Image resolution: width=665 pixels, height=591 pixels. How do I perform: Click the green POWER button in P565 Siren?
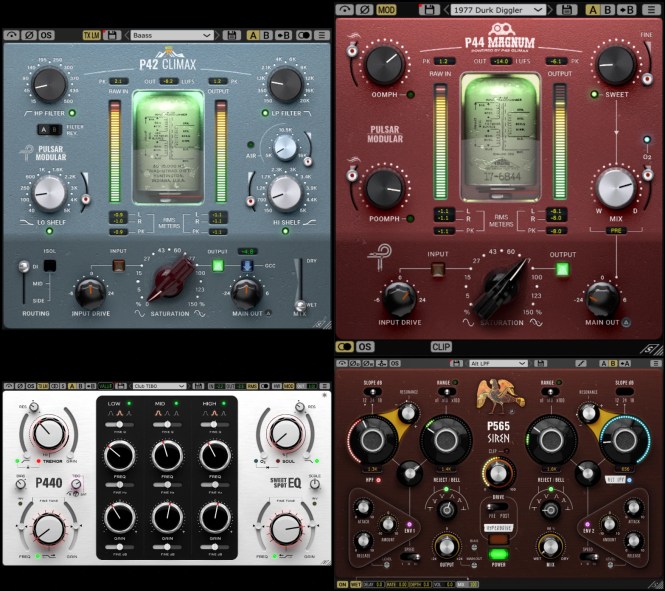498,554
